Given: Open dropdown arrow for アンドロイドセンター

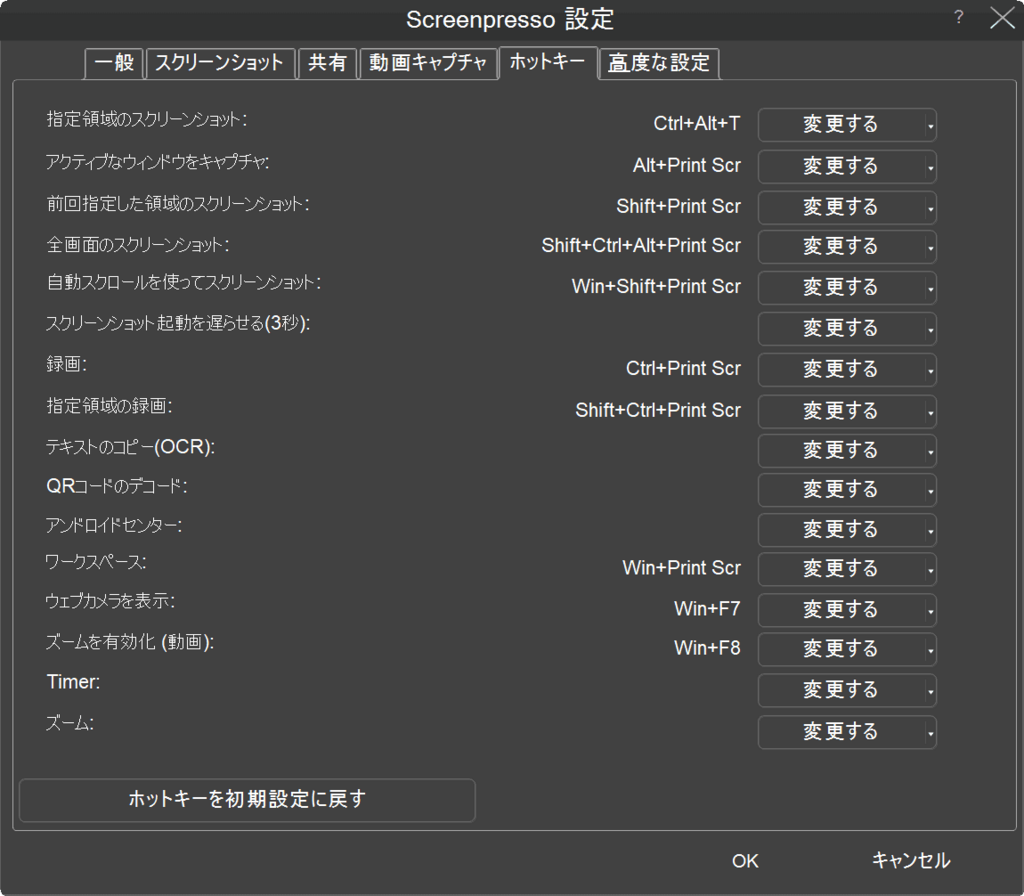Looking at the screenshot, I should click(x=931, y=531).
